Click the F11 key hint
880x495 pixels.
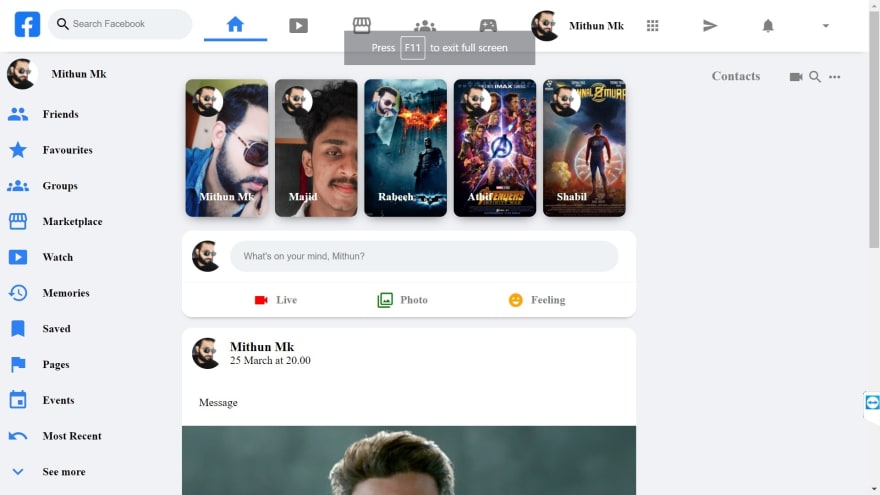point(412,48)
